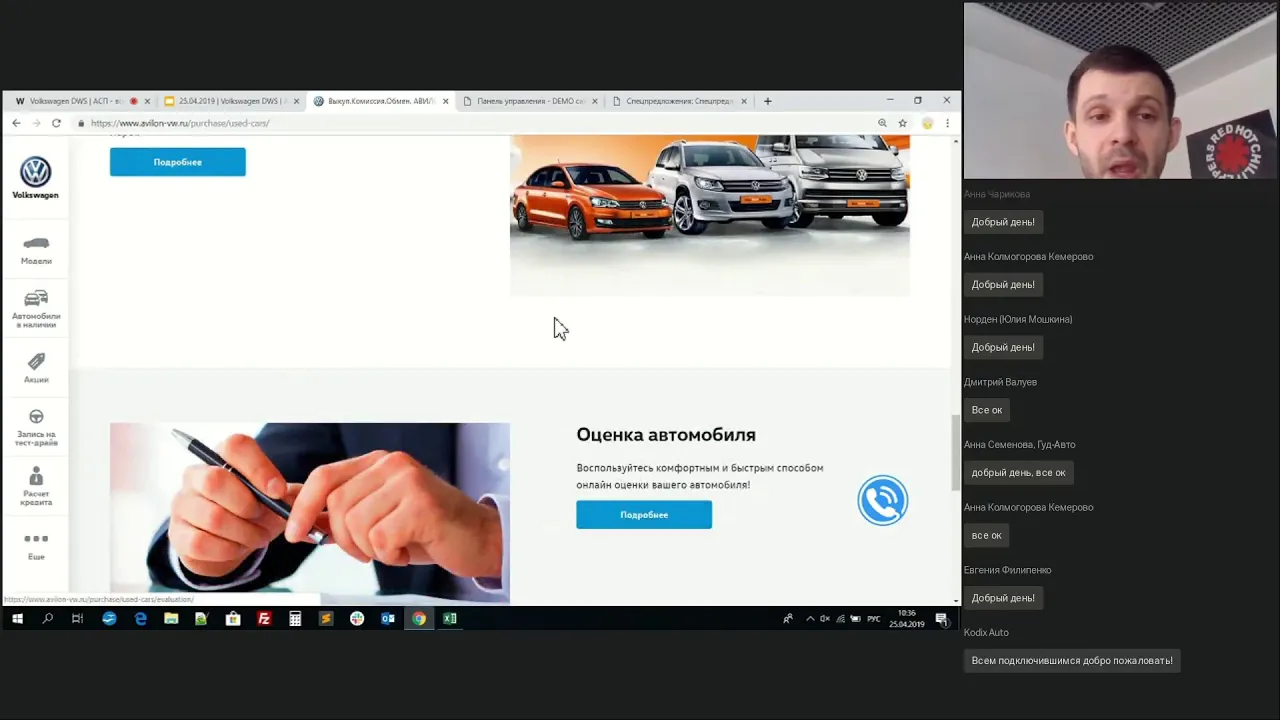
Task: Click the scrollbar down arrow
Action: click(x=956, y=601)
